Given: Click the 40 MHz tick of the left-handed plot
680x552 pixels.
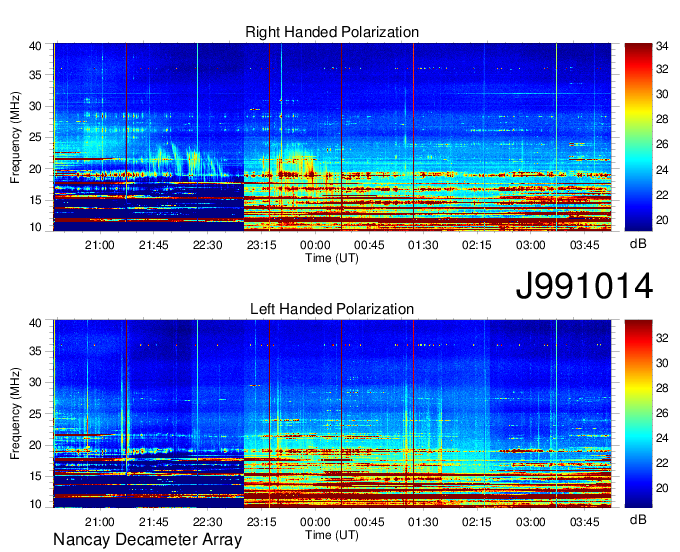Looking at the screenshot, I should (x=35, y=323).
